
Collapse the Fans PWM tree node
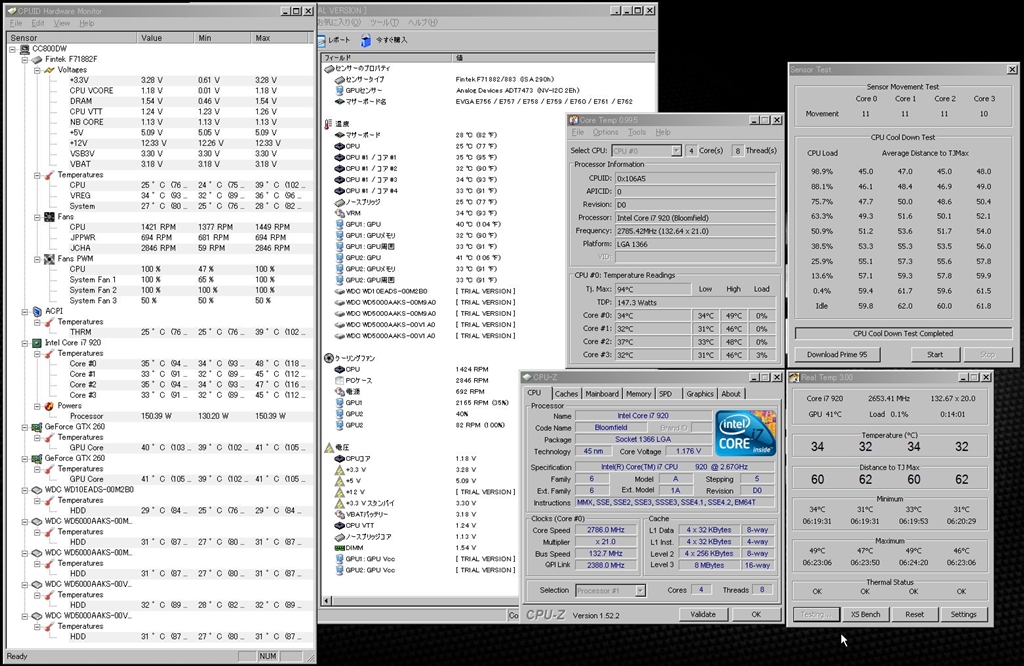pyautogui.click(x=35, y=259)
